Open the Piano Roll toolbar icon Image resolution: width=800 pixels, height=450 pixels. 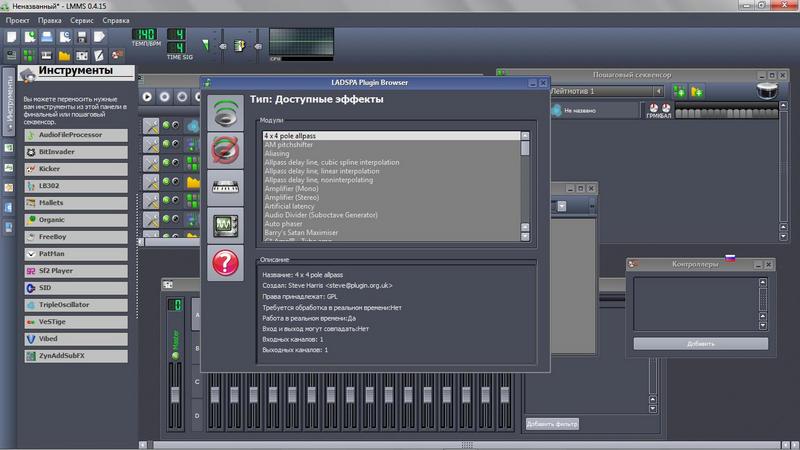click(x=47, y=55)
